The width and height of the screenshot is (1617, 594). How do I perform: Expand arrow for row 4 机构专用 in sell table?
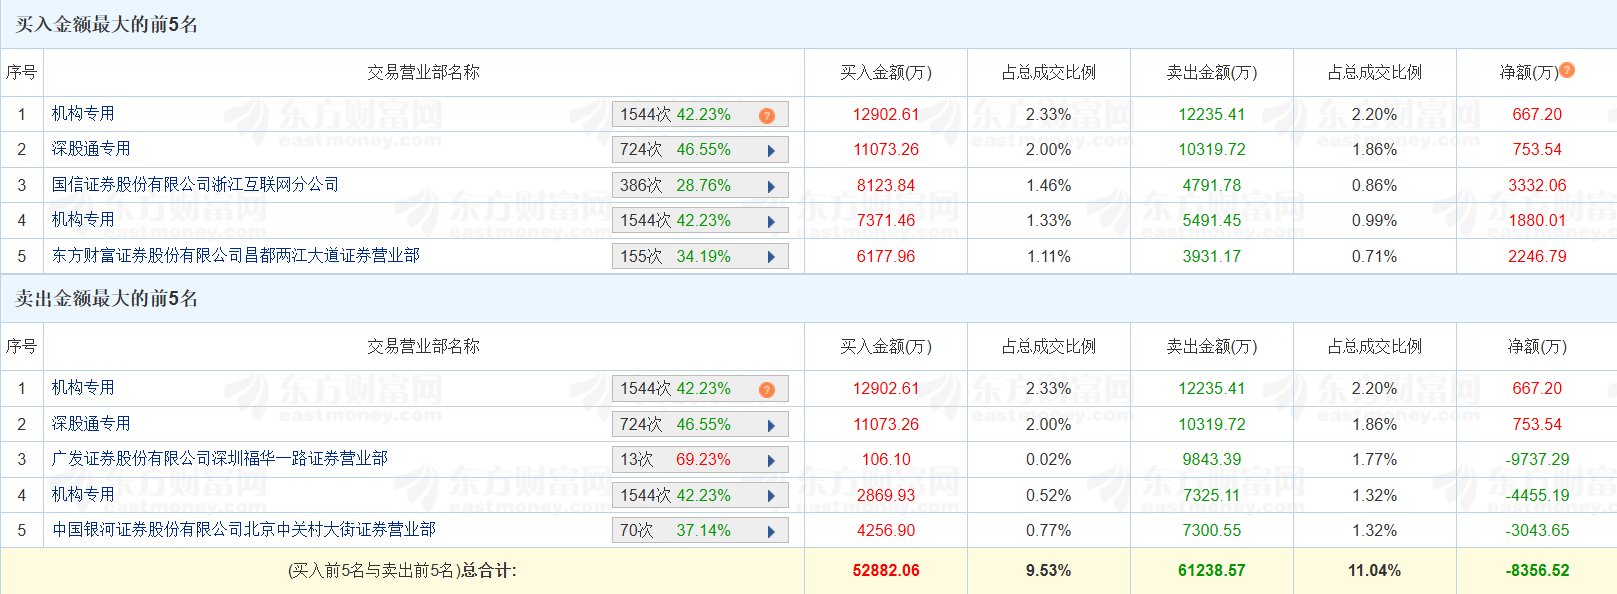point(771,496)
